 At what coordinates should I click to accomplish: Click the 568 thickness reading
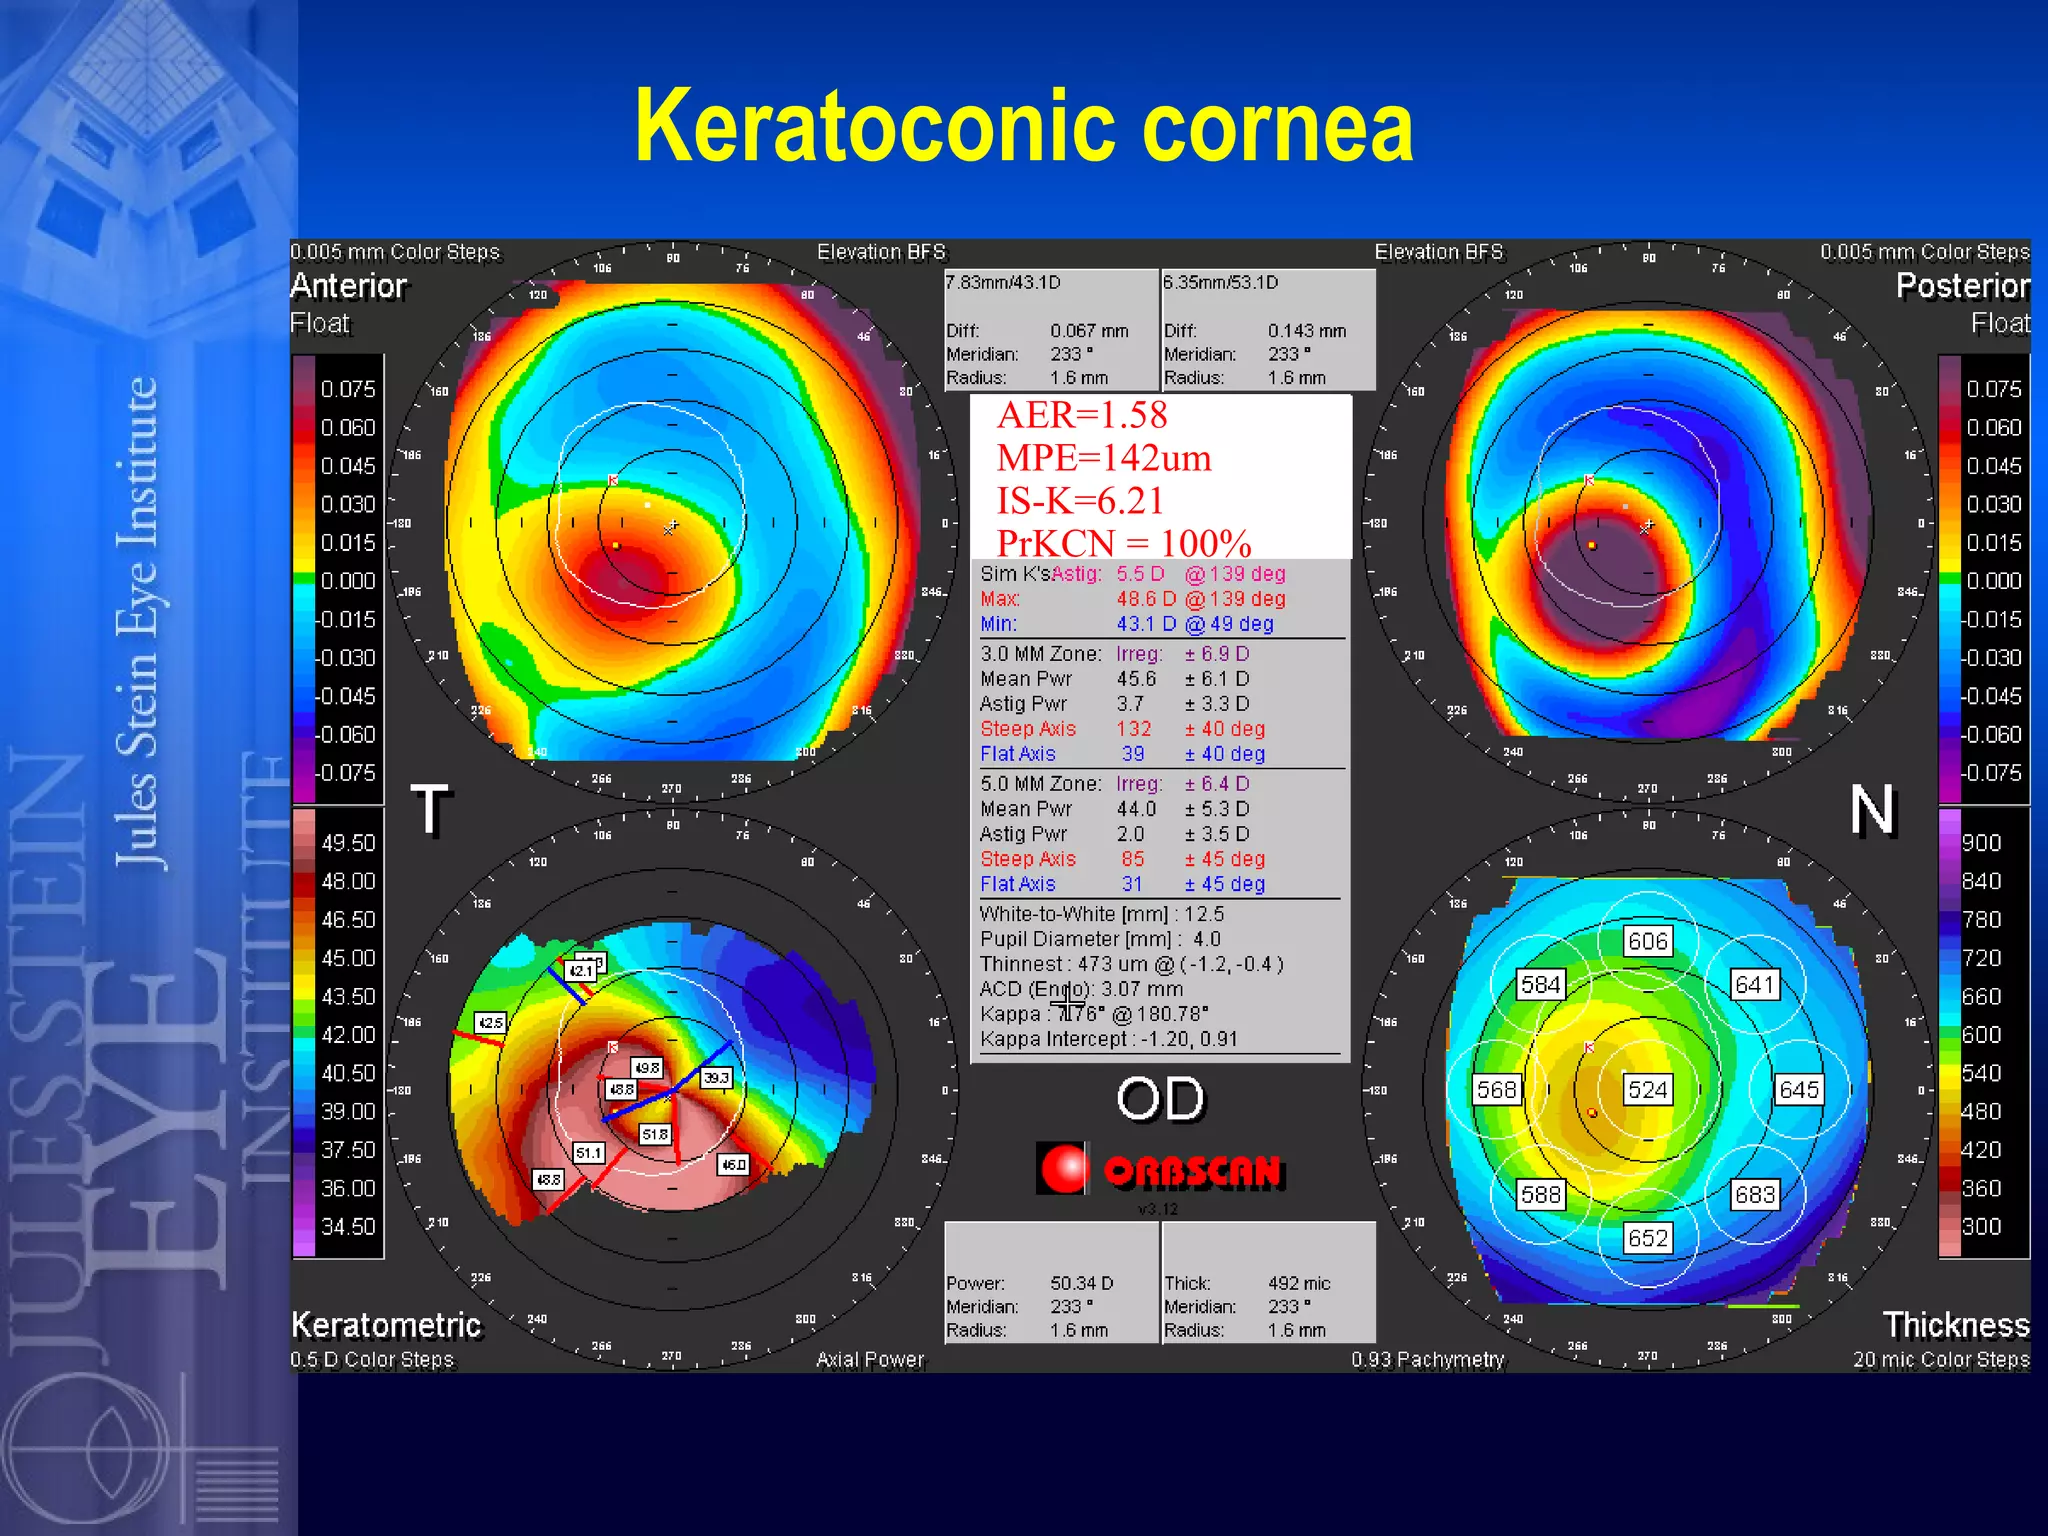coord(1497,1090)
